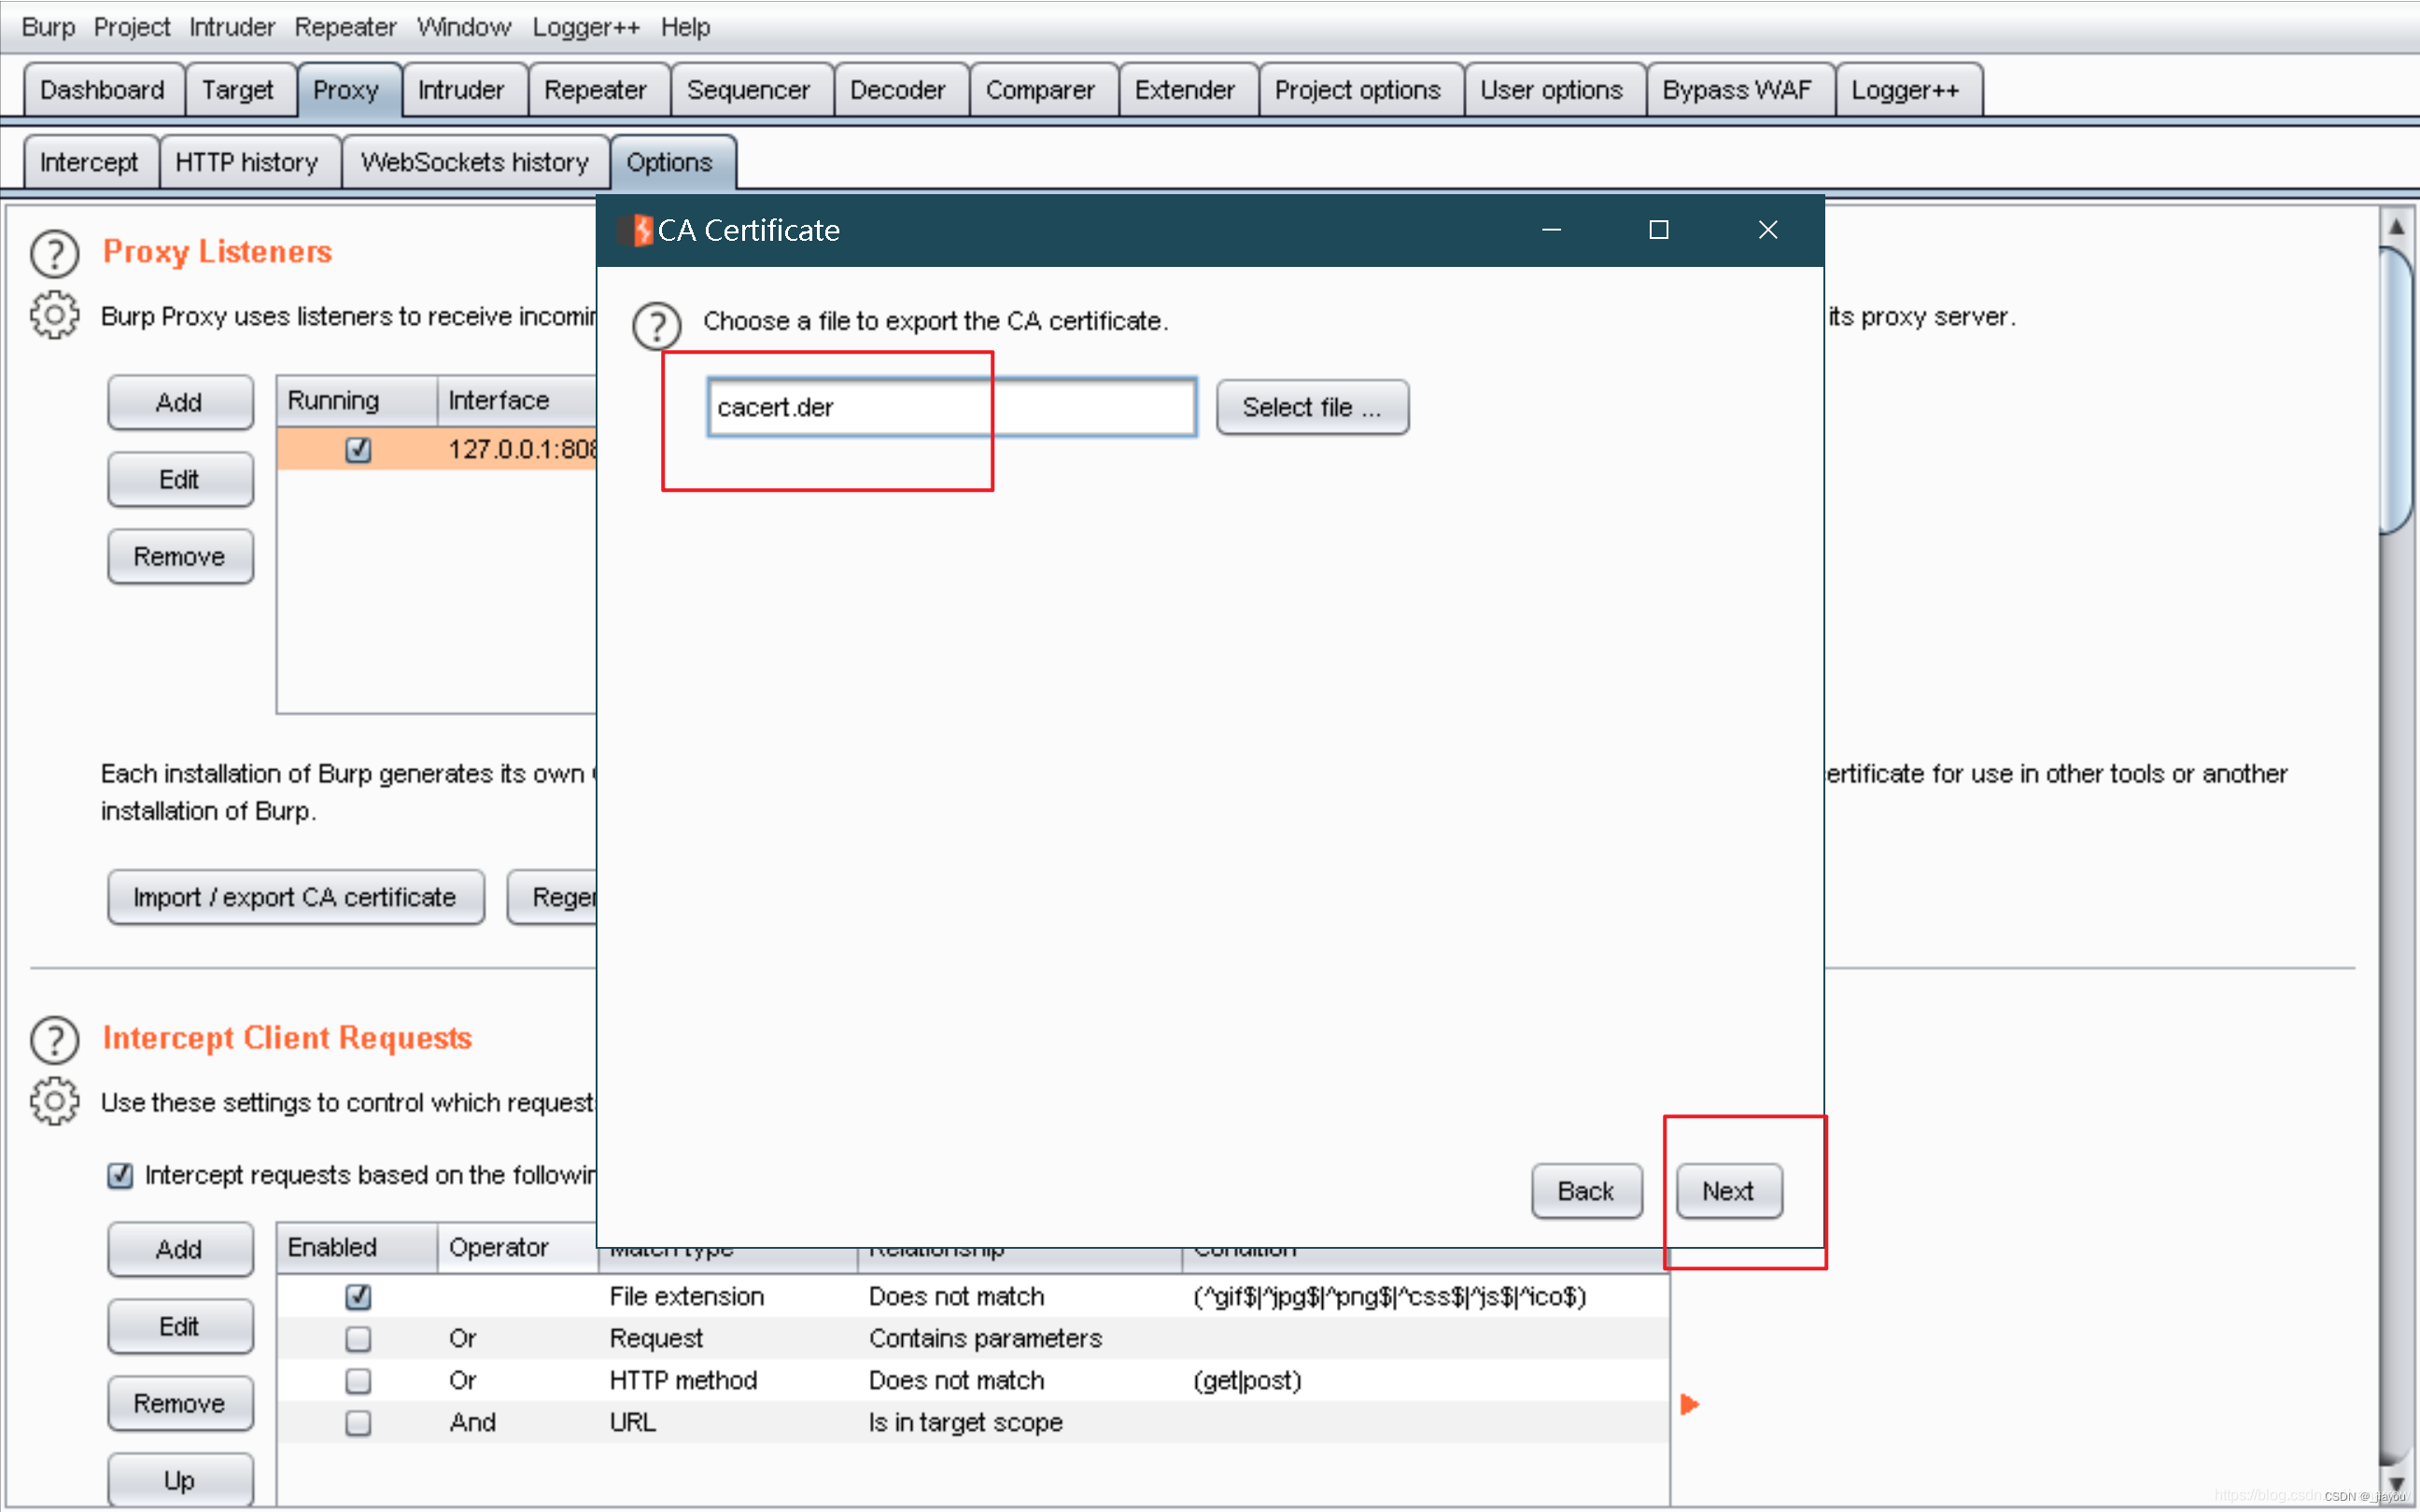
Task: Enable the HTTP method rule checkbox
Action: pos(358,1381)
